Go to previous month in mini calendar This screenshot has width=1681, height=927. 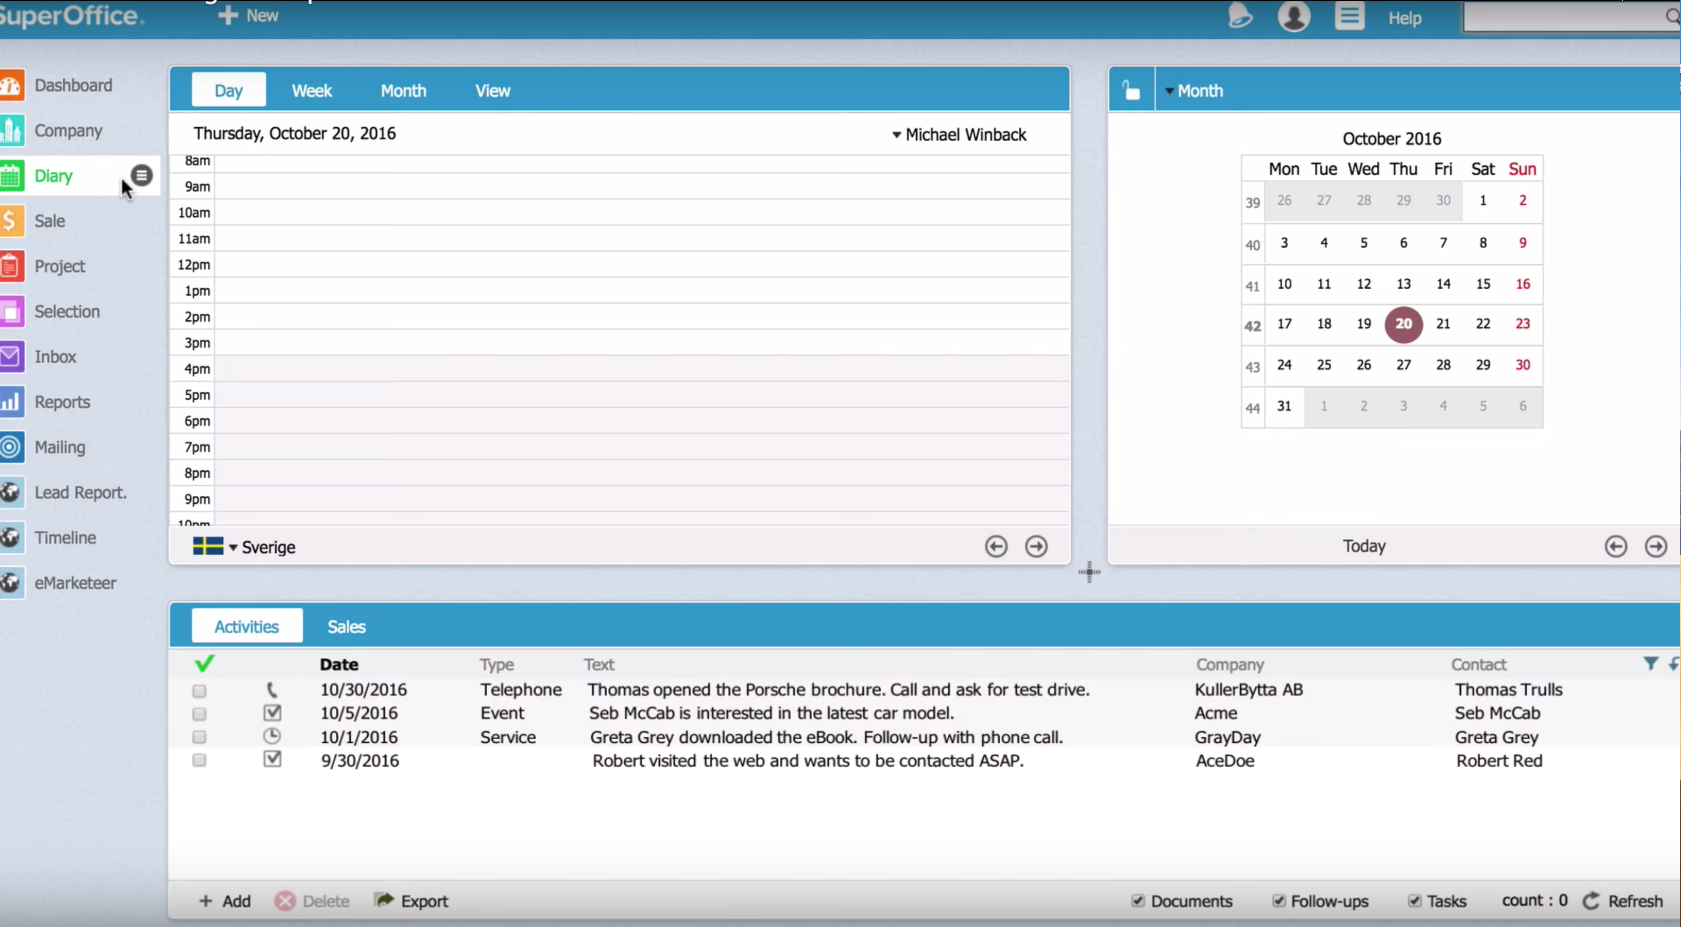1616,546
